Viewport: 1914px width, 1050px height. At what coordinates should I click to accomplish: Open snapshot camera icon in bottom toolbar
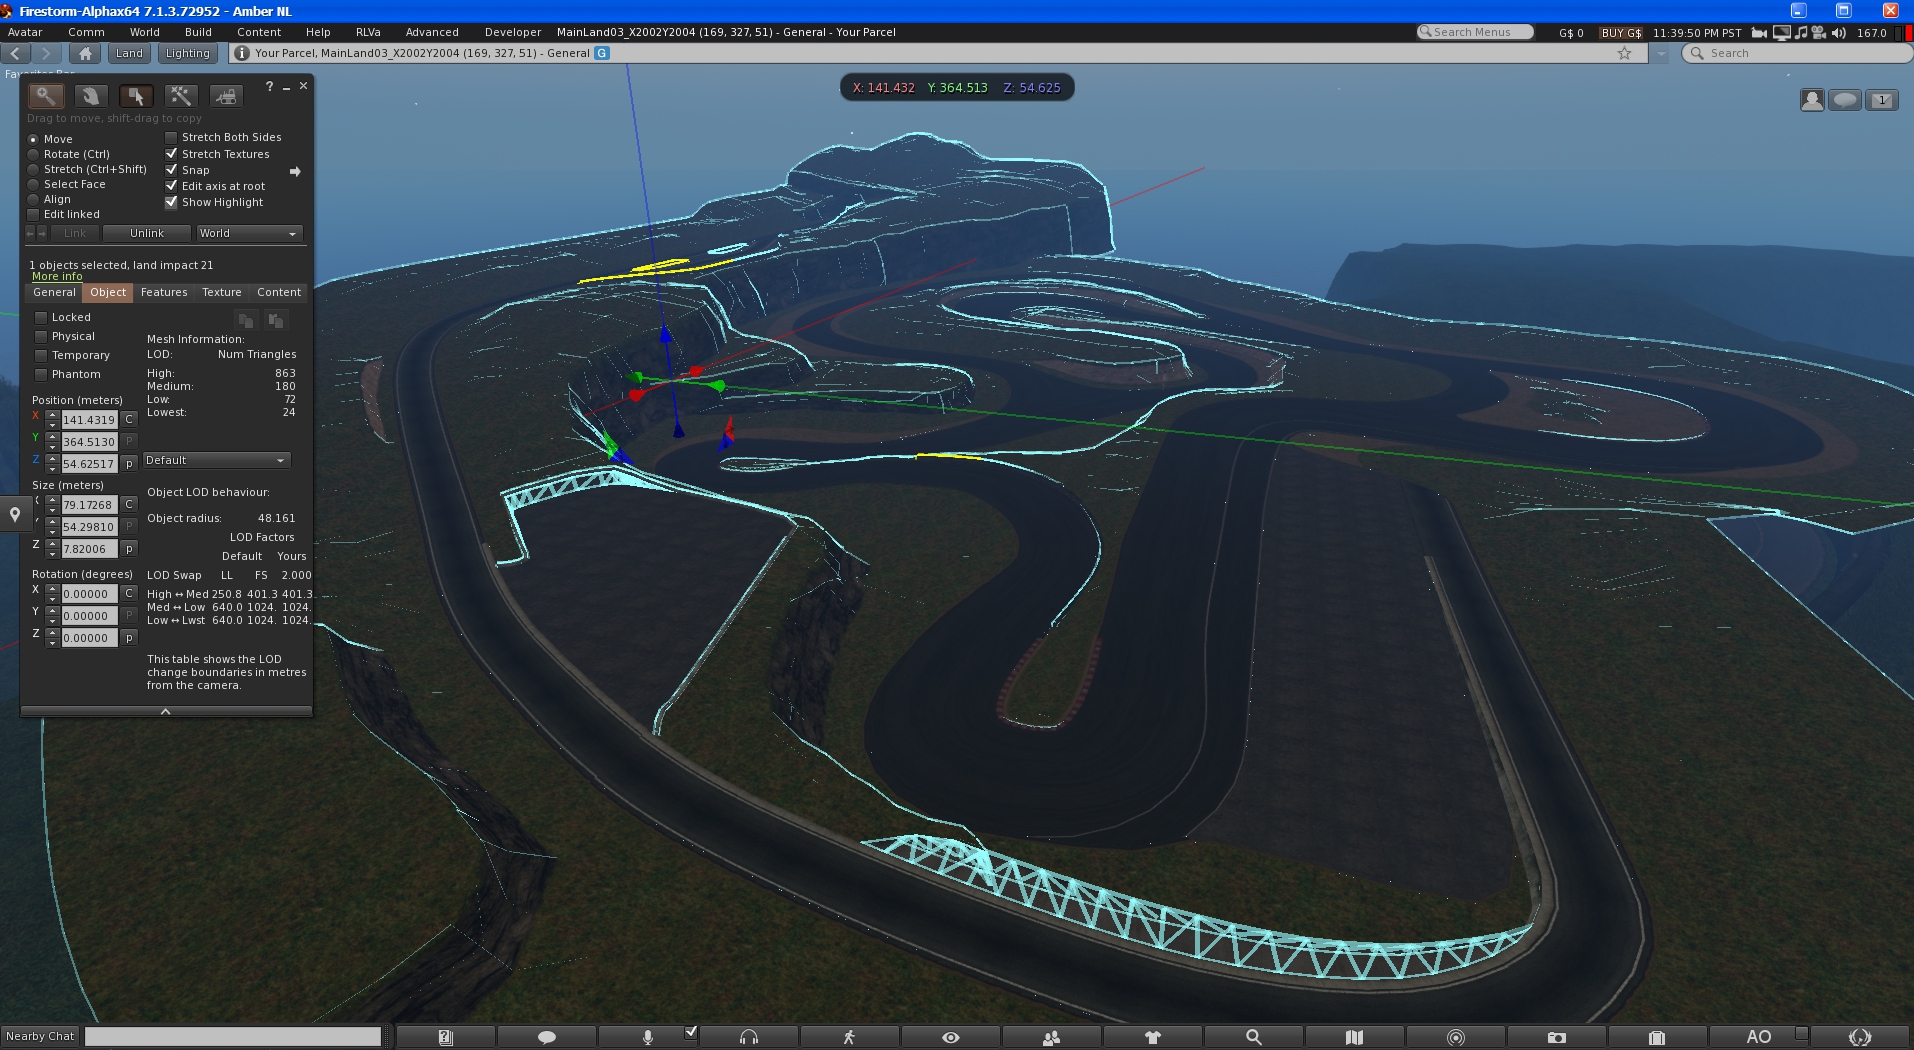1557,1037
